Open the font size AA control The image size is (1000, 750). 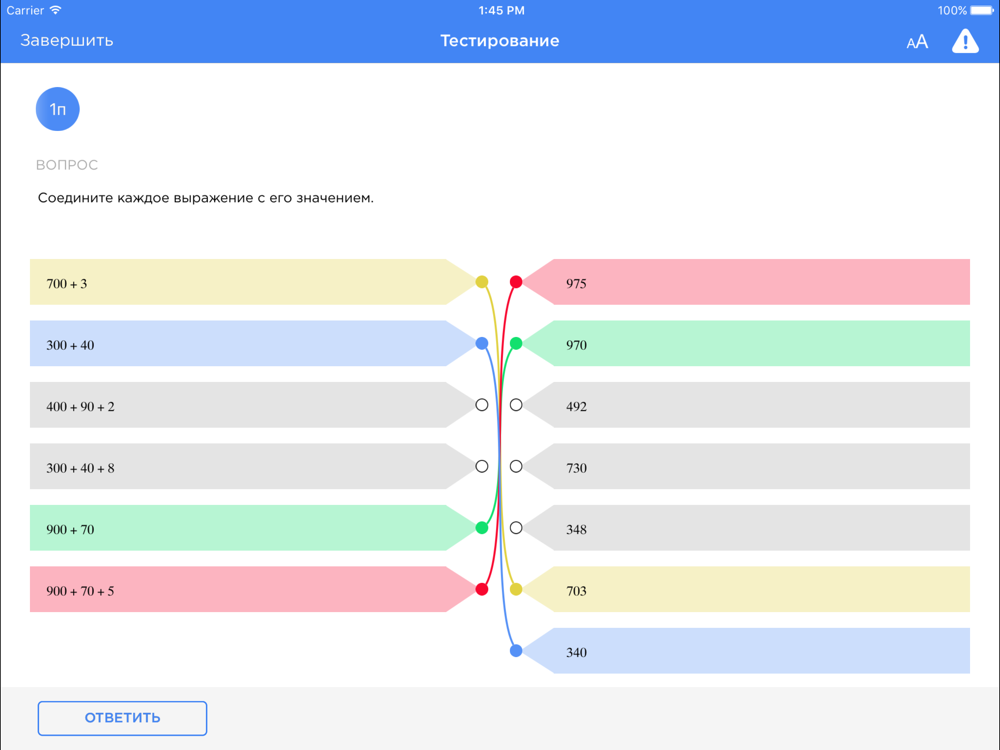click(x=917, y=42)
